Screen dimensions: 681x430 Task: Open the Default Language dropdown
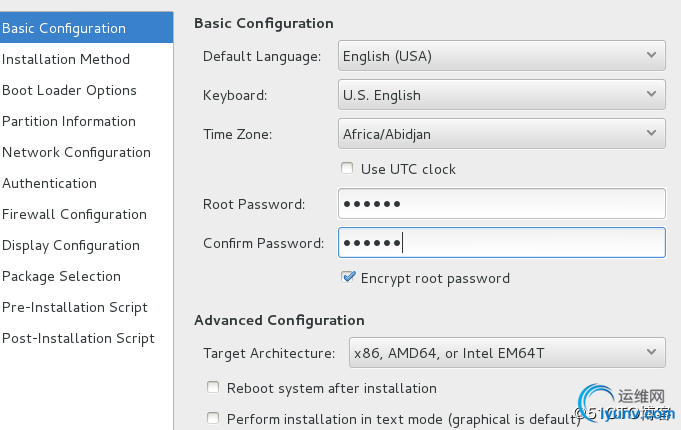pos(502,56)
